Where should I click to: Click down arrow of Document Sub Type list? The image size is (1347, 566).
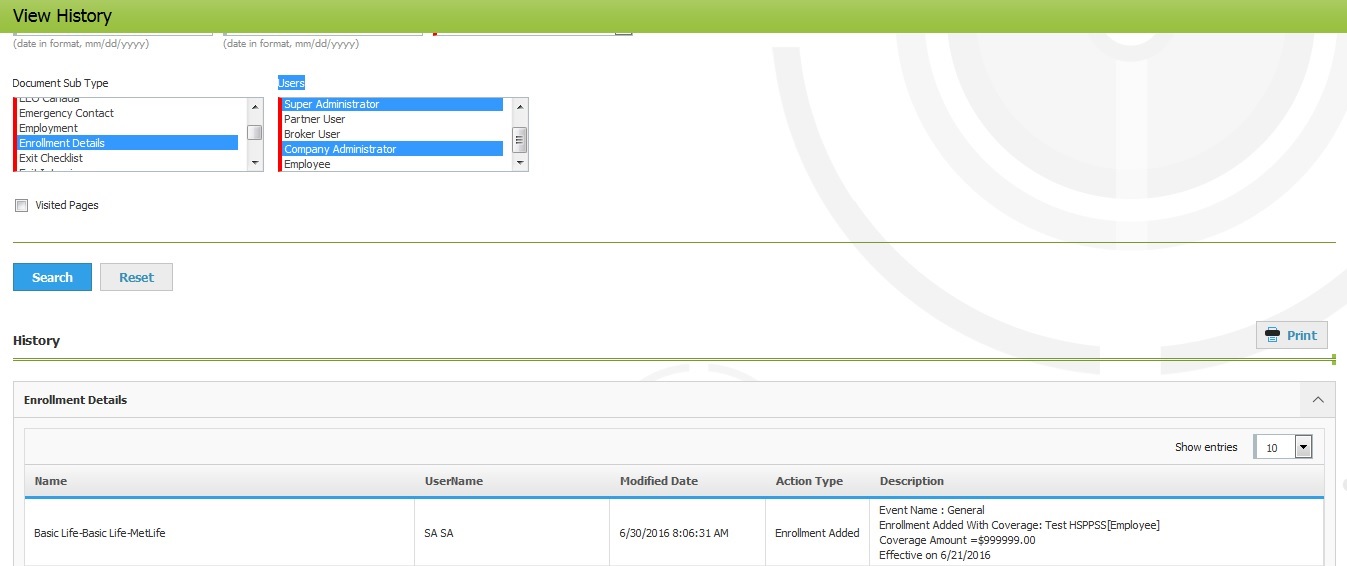[x=255, y=163]
